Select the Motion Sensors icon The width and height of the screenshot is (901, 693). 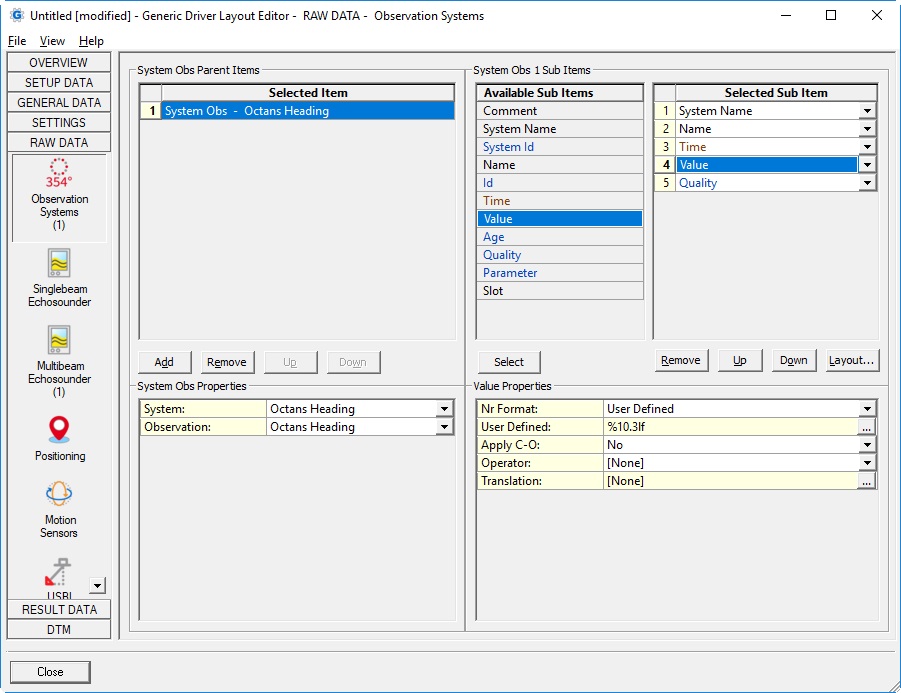pos(59,494)
